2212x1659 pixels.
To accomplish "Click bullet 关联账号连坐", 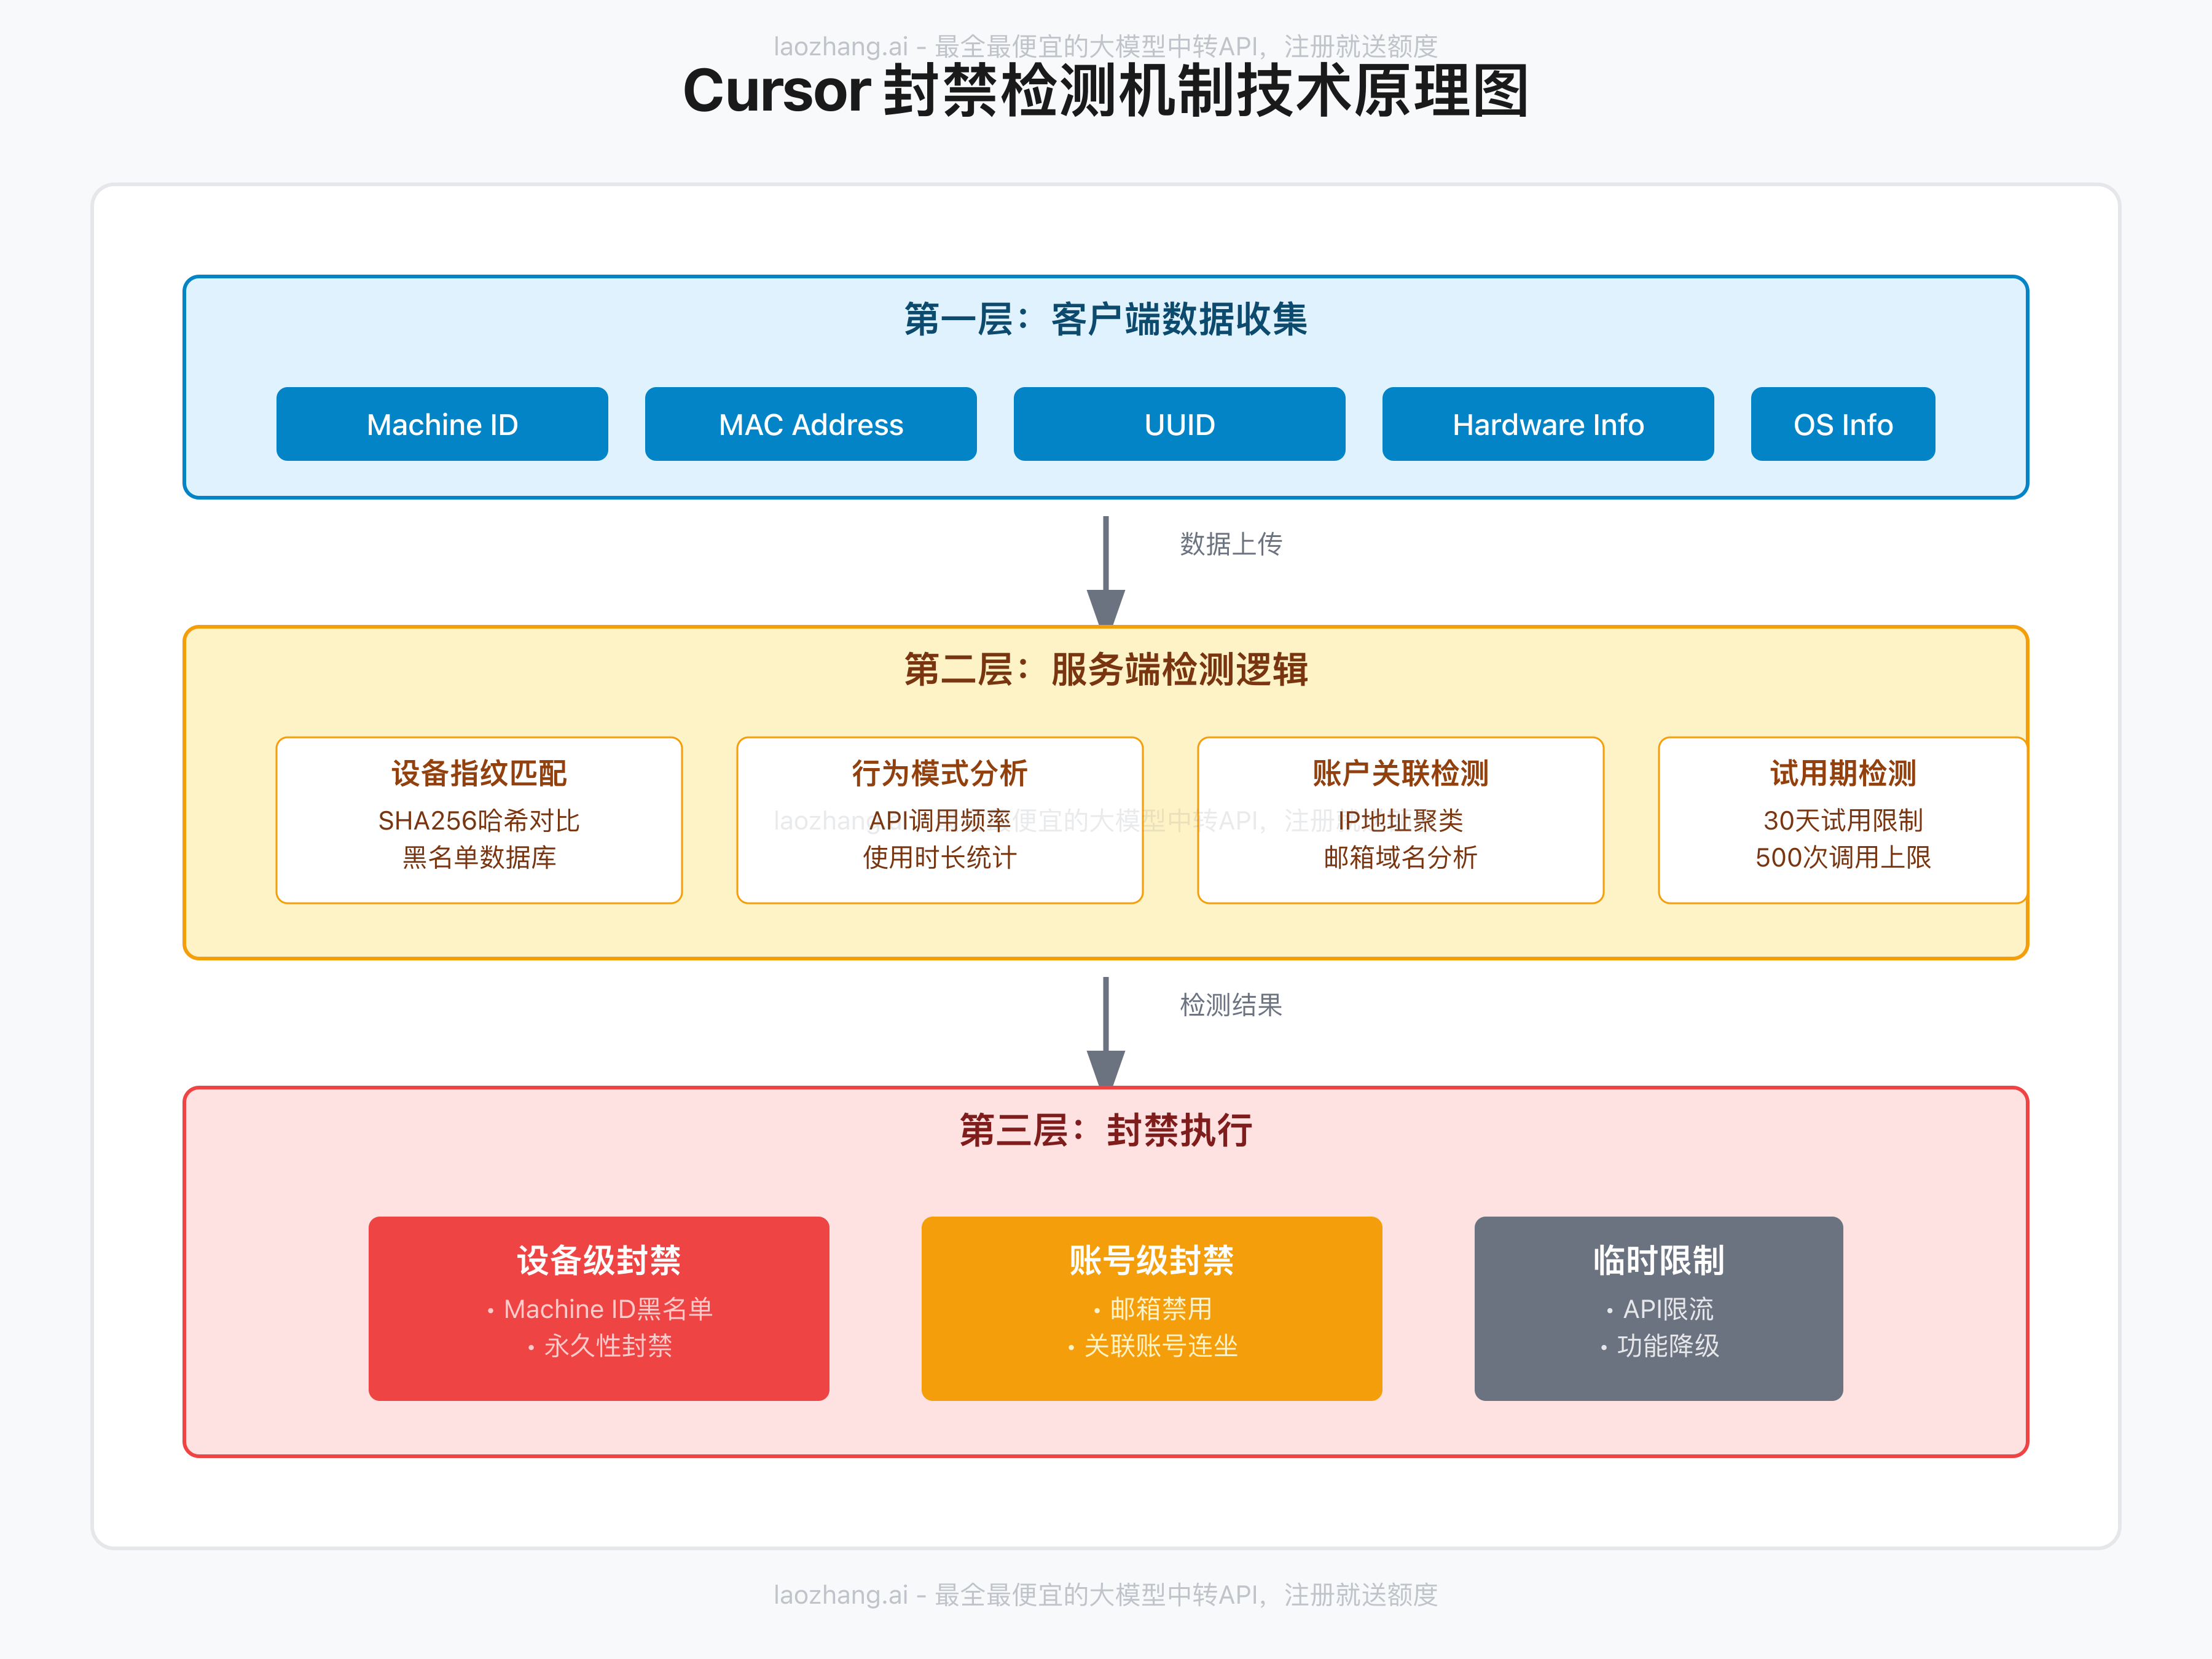I will [1152, 1346].
